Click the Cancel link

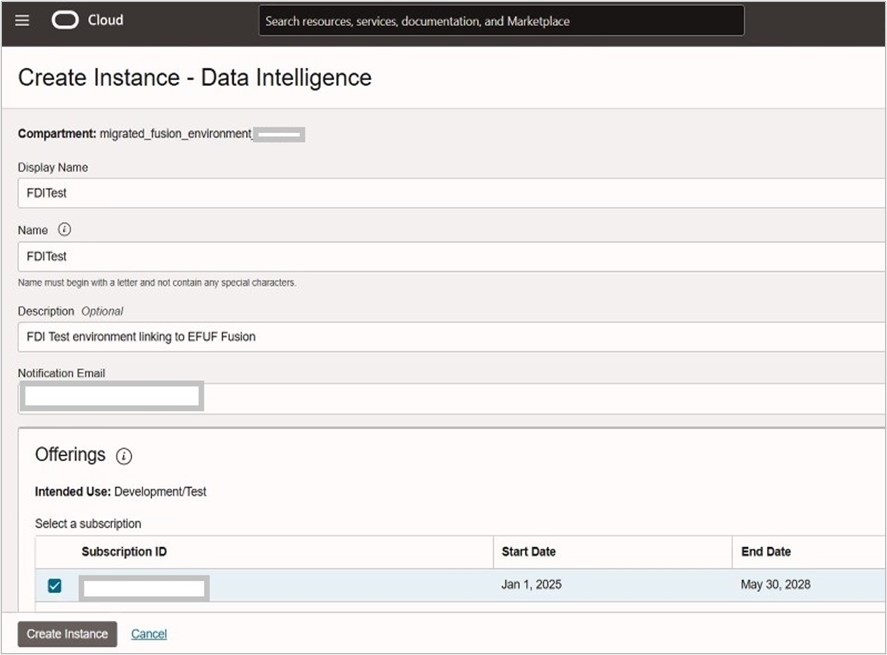click(x=149, y=634)
